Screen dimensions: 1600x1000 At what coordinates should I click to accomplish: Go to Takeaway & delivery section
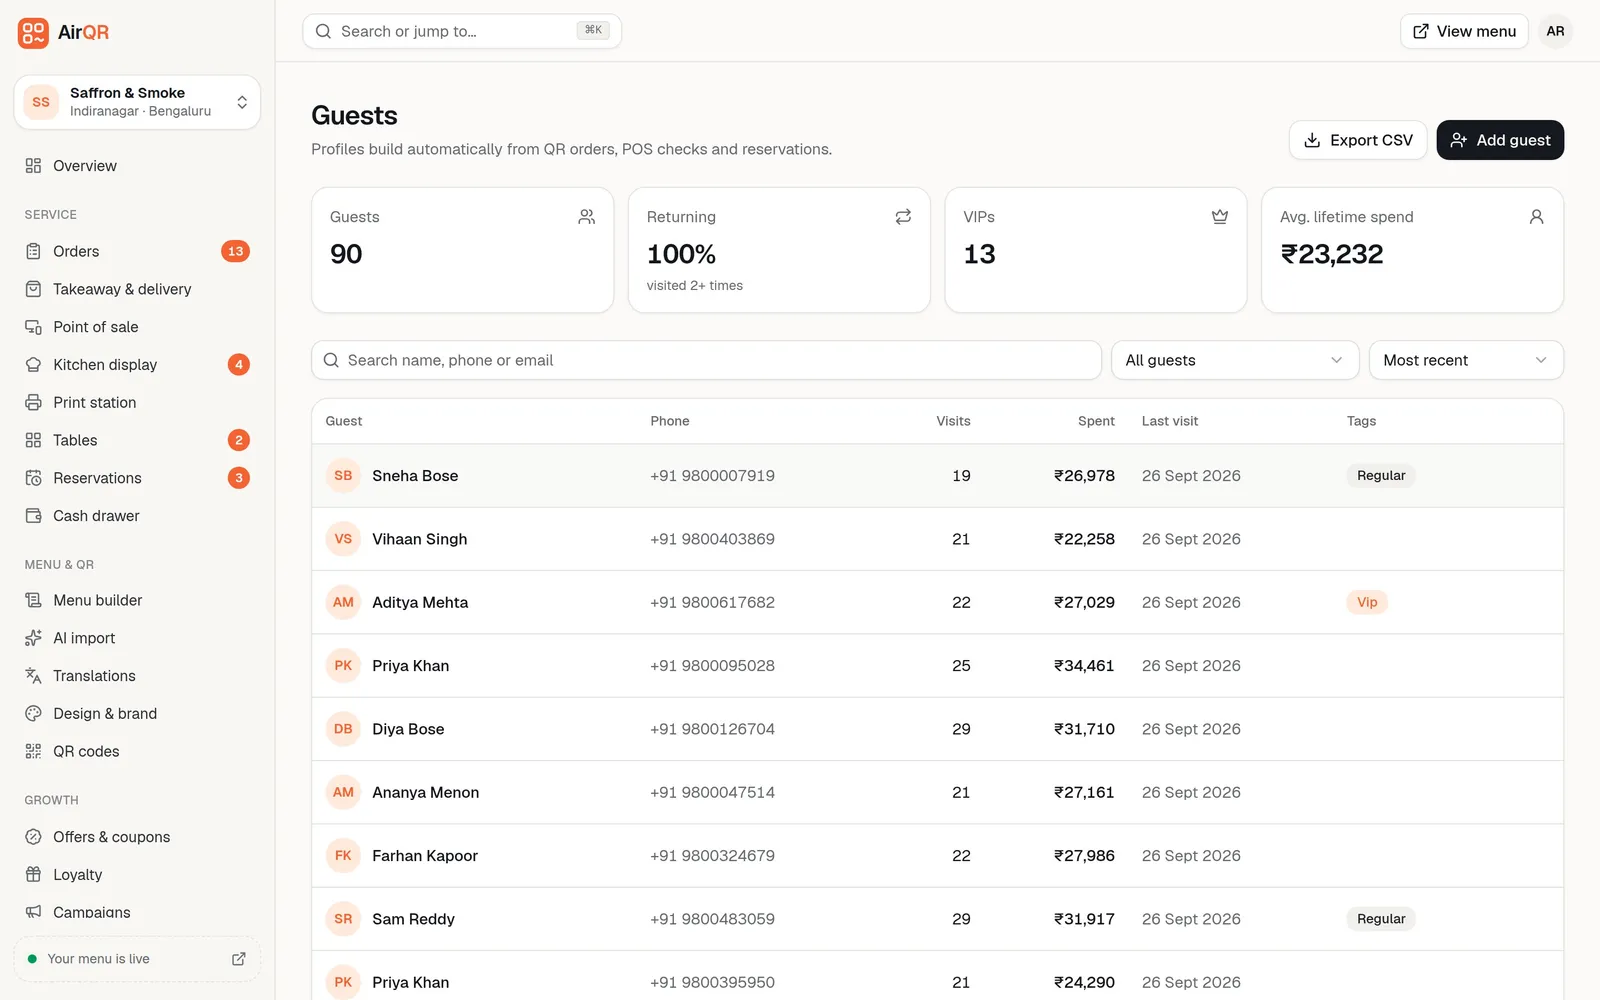pyautogui.click(x=137, y=289)
